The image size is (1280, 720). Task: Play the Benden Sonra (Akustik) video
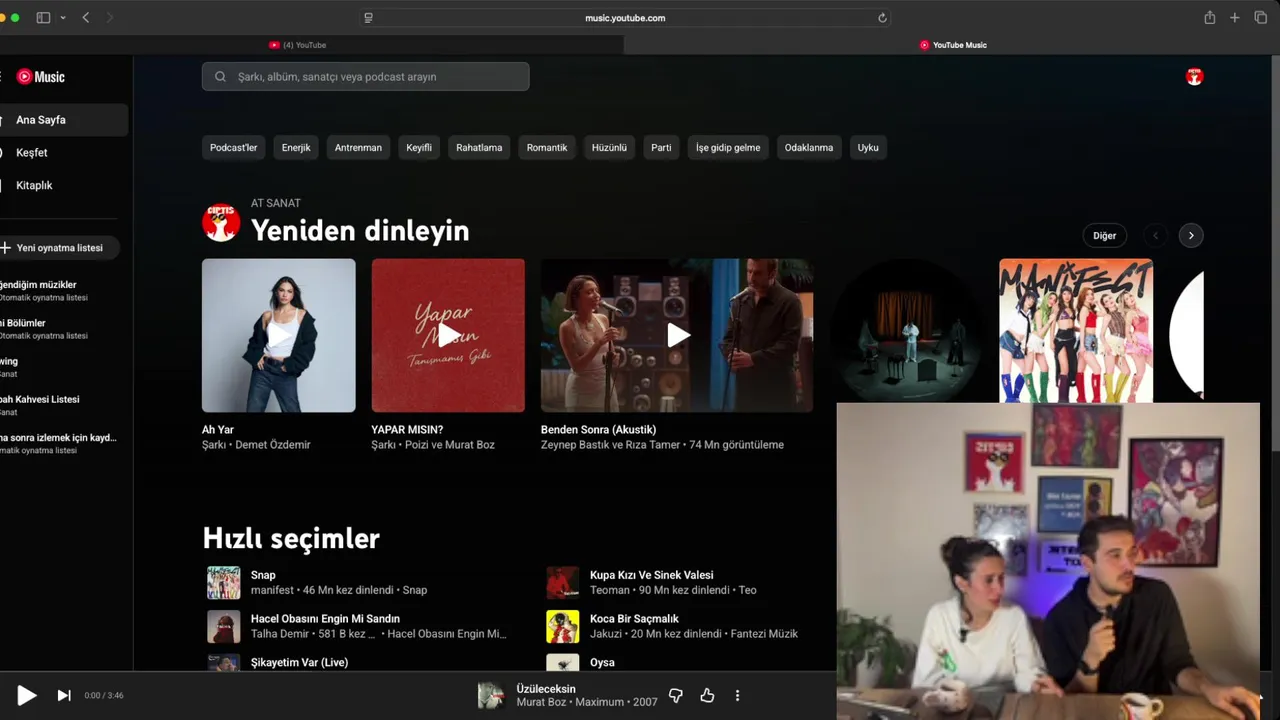[x=677, y=335]
